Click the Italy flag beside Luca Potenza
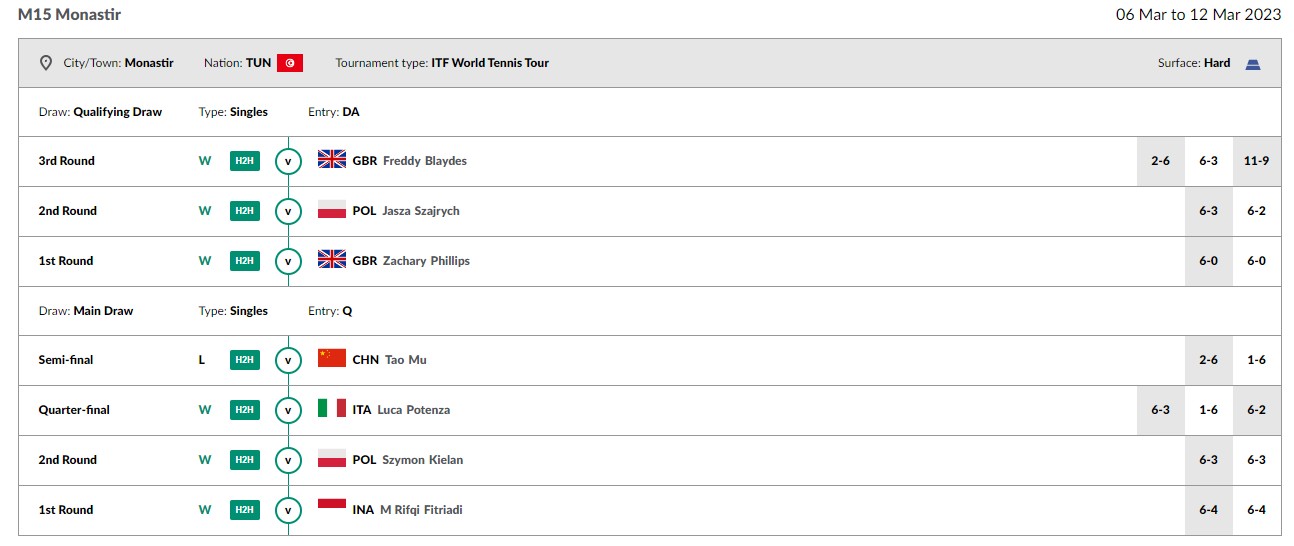Viewport: 1294px width, 546px height. (x=332, y=408)
